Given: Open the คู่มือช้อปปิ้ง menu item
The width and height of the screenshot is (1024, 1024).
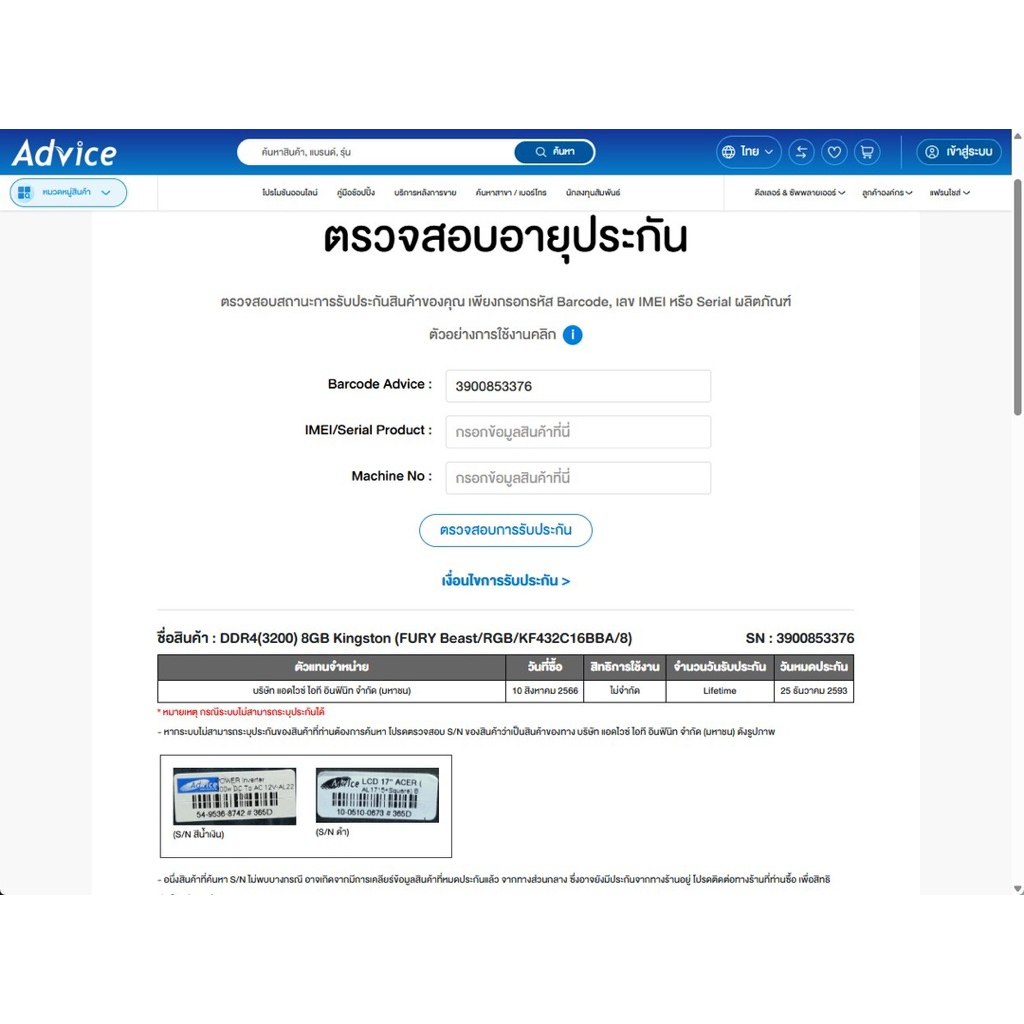Looking at the screenshot, I should (x=356, y=192).
